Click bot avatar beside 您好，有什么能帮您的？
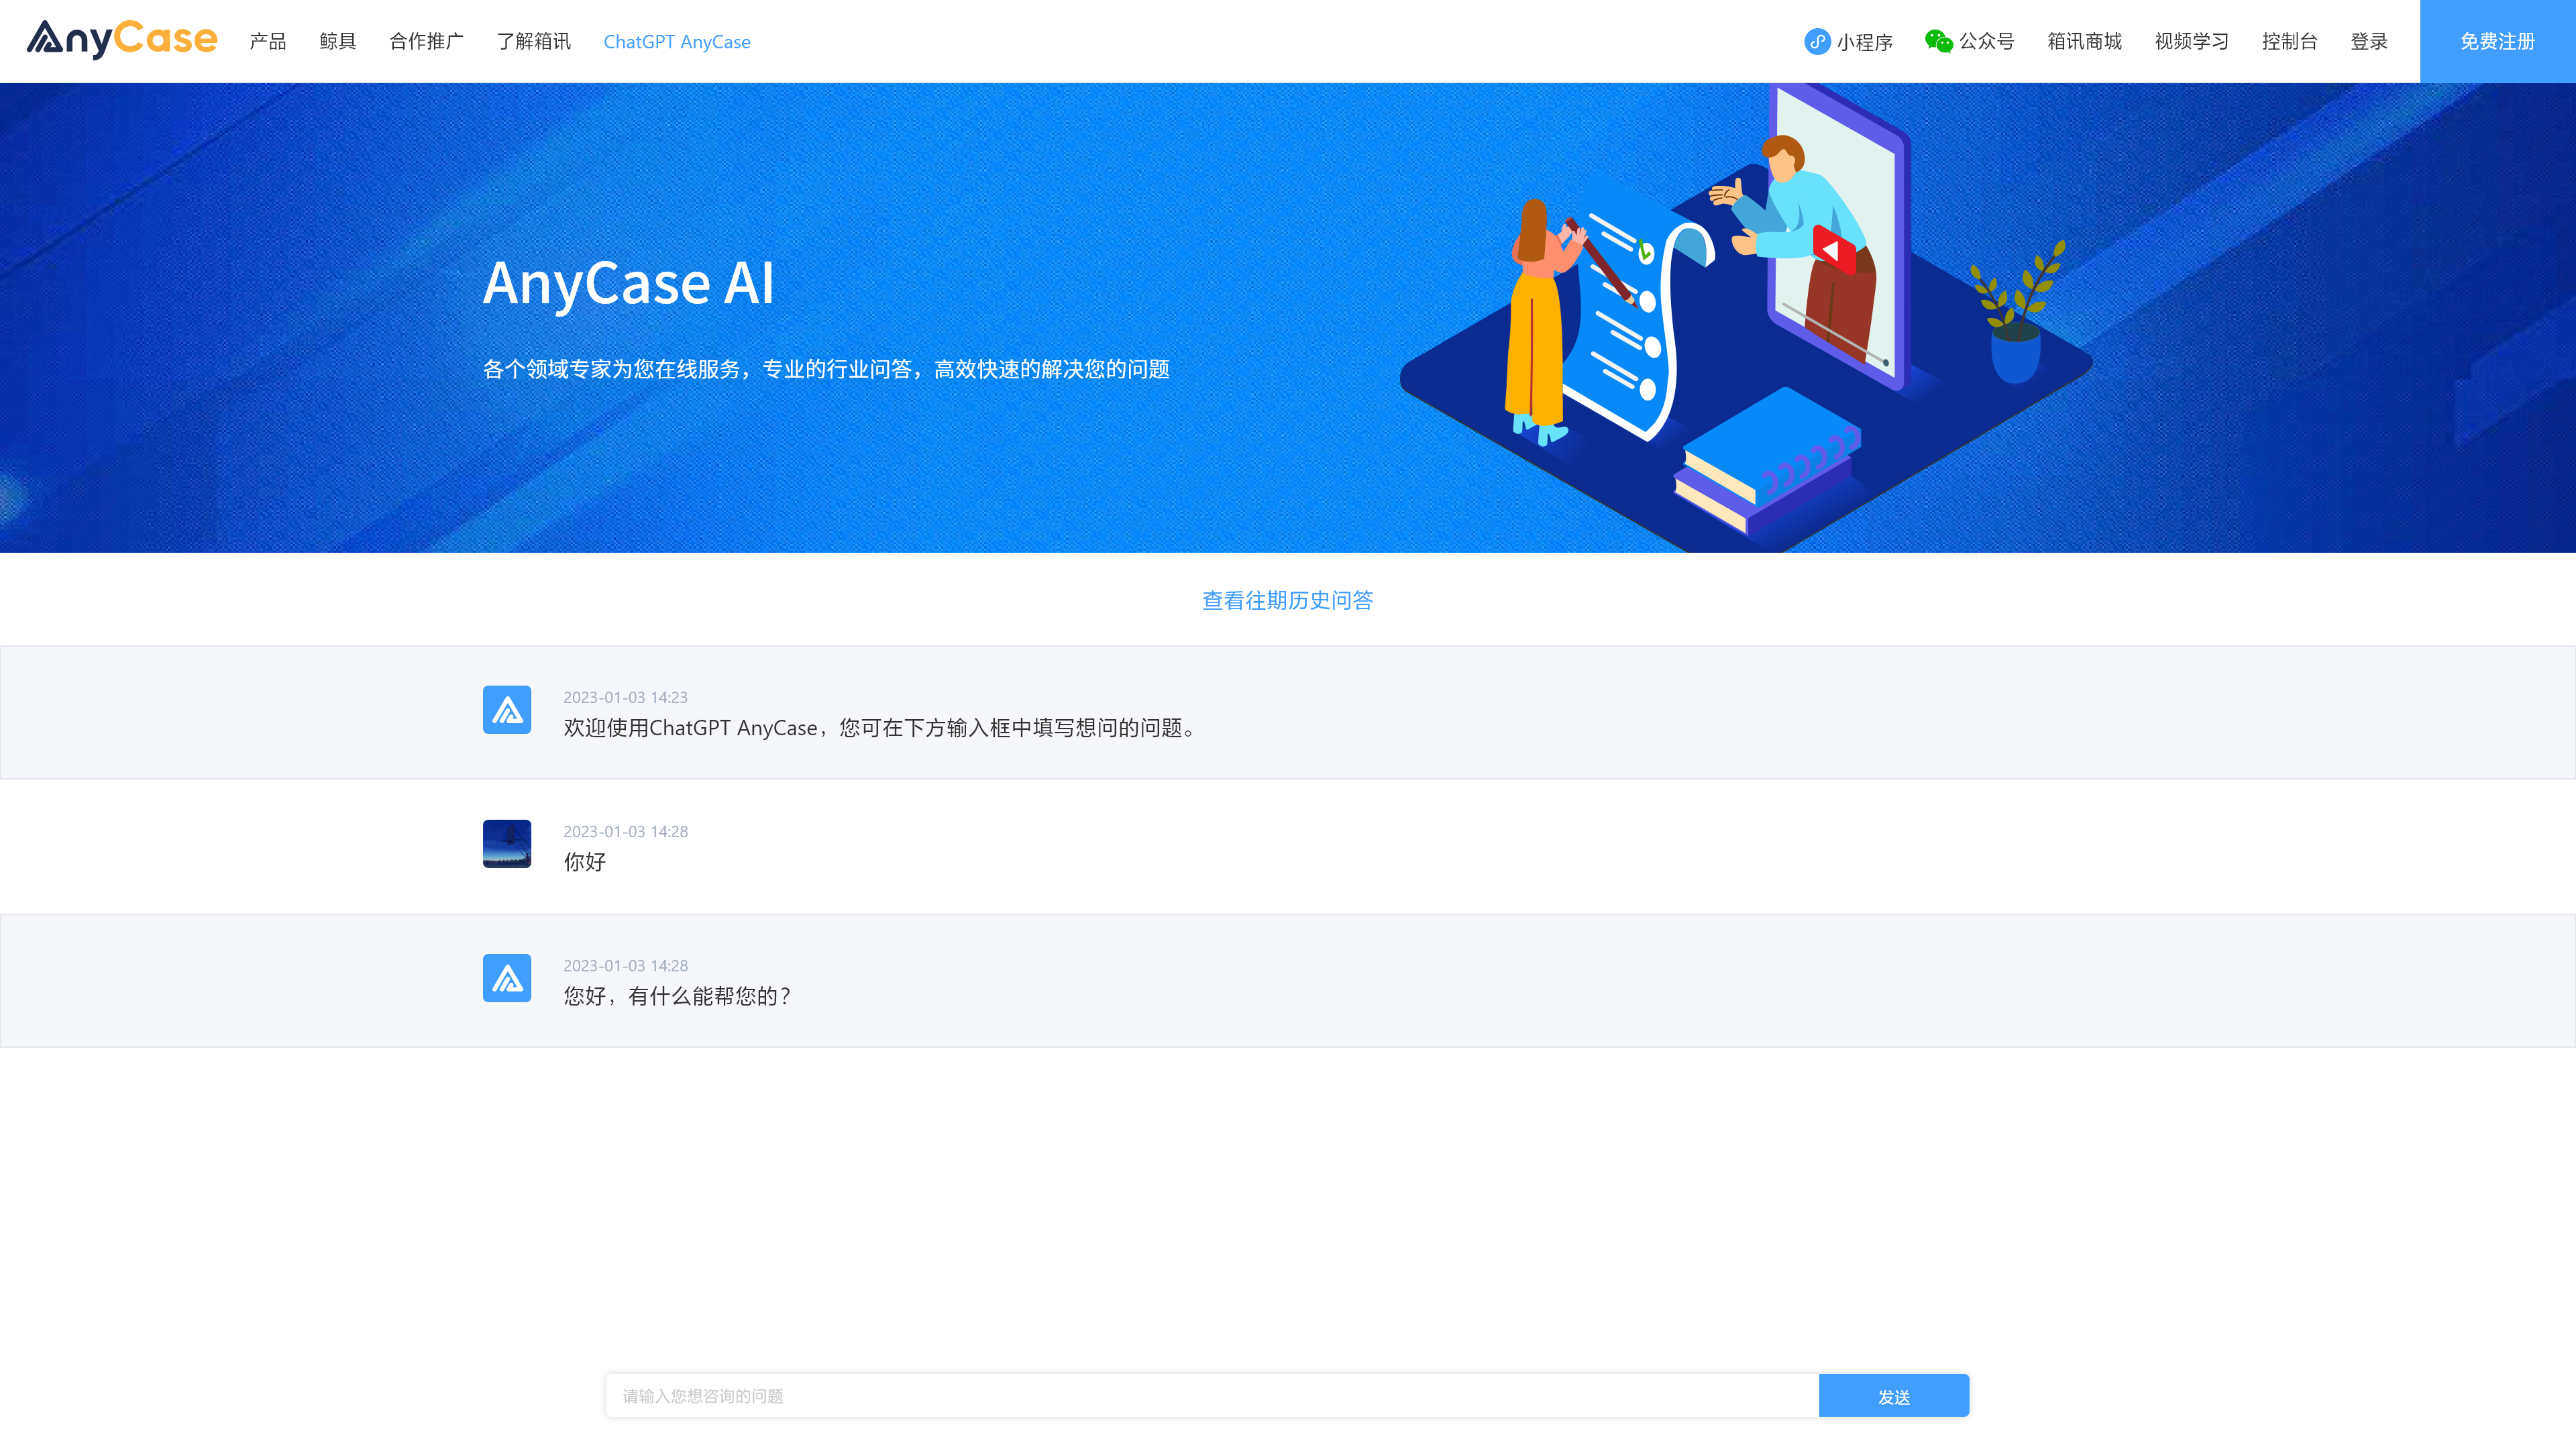Viewport: 2576px width, 1449px height. (507, 978)
